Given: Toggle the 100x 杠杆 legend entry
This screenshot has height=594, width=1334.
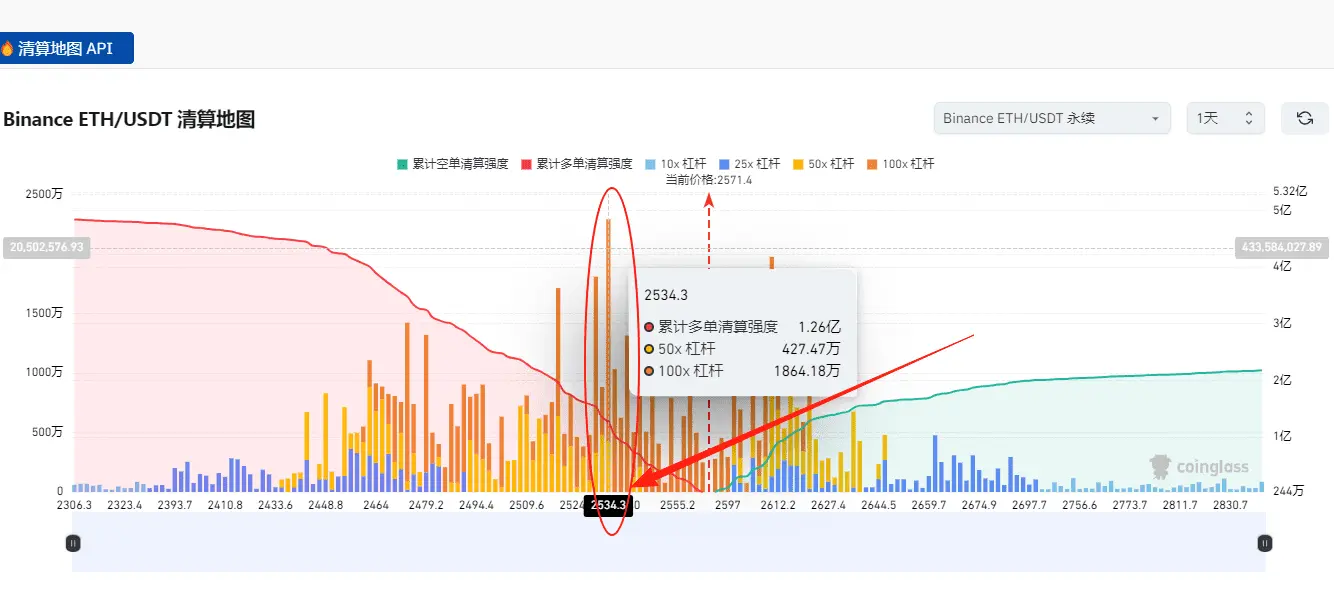Looking at the screenshot, I should click(900, 163).
